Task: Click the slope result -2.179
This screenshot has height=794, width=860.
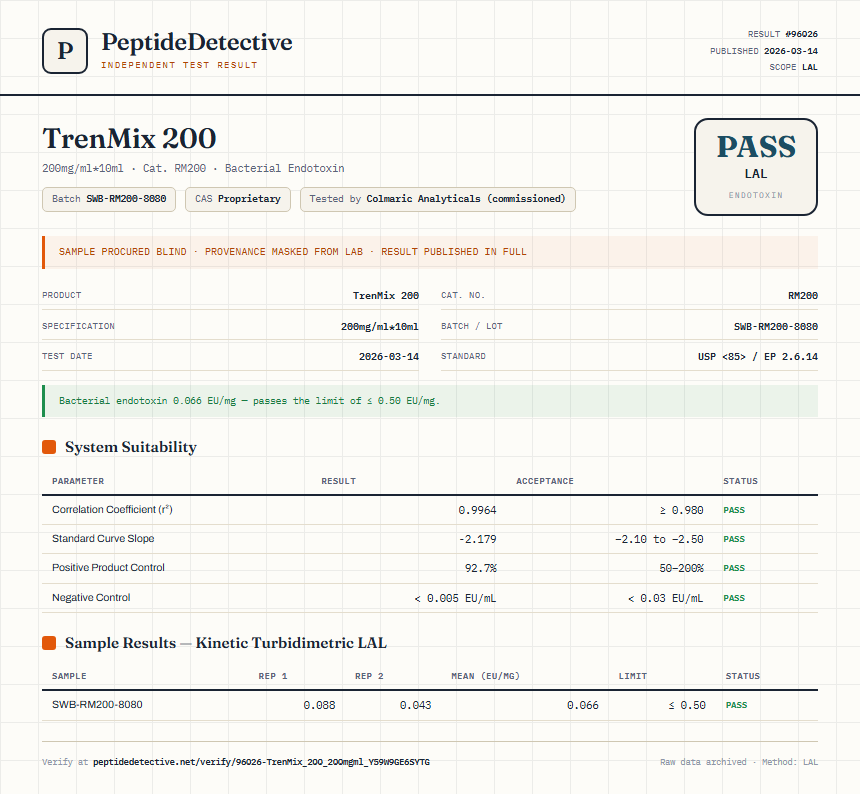Action: click(x=477, y=540)
